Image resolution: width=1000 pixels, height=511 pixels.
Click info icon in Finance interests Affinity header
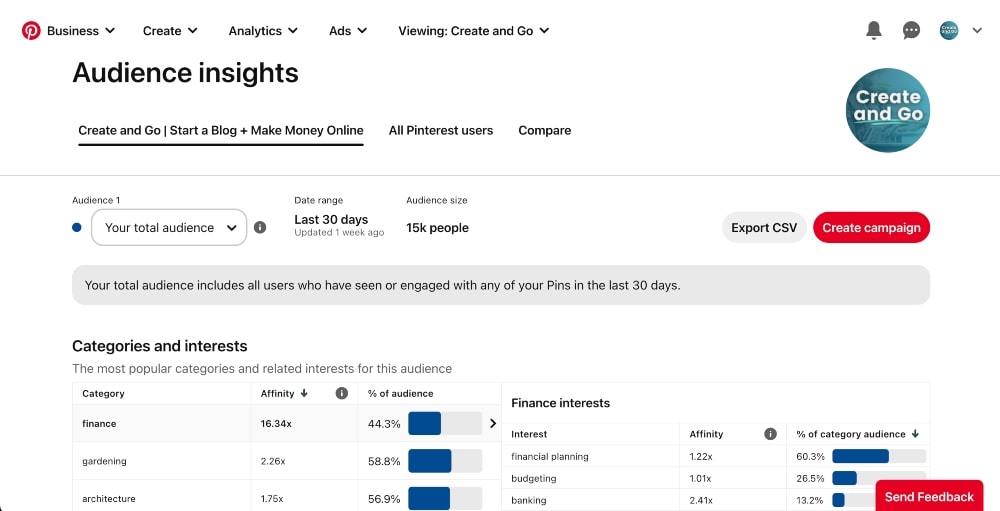click(770, 434)
